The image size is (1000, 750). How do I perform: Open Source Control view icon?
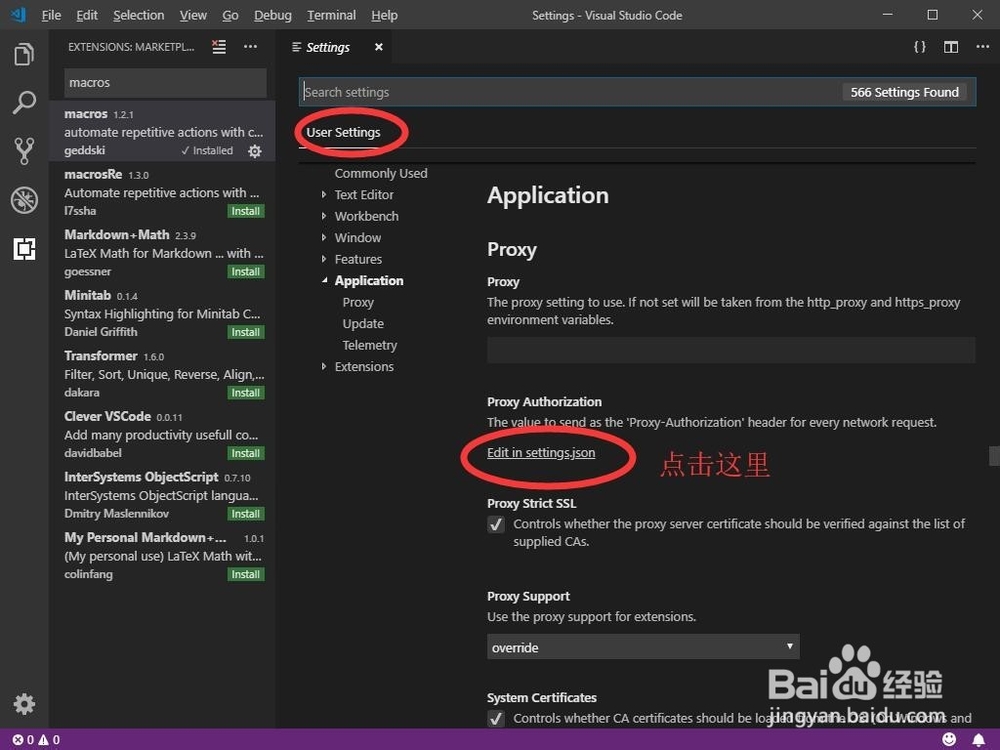24,151
